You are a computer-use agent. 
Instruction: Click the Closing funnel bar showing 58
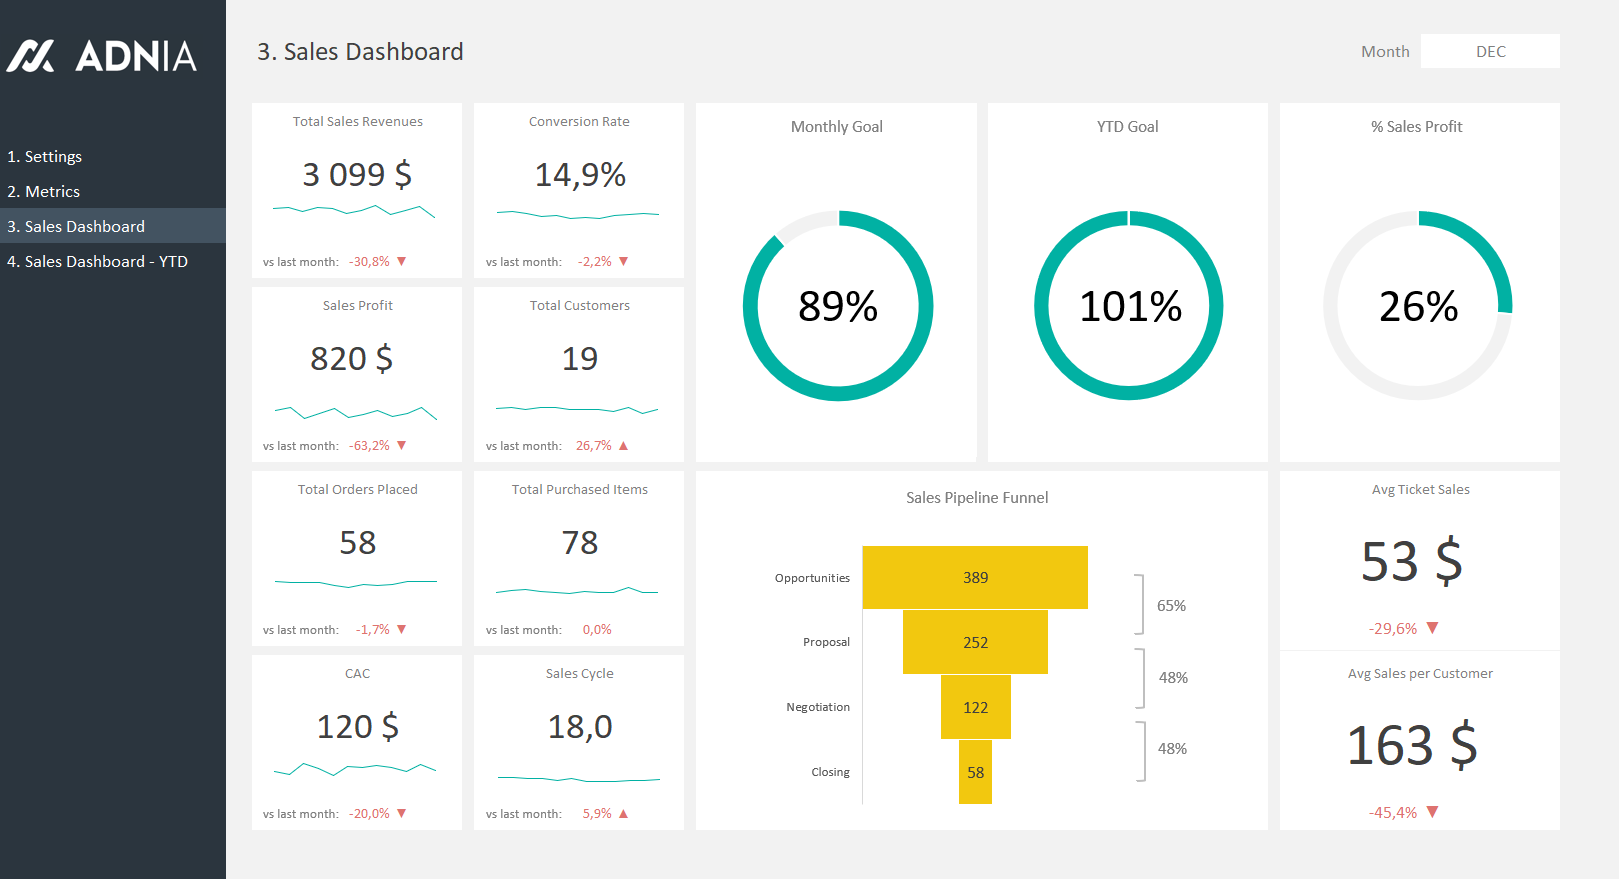pos(975,772)
